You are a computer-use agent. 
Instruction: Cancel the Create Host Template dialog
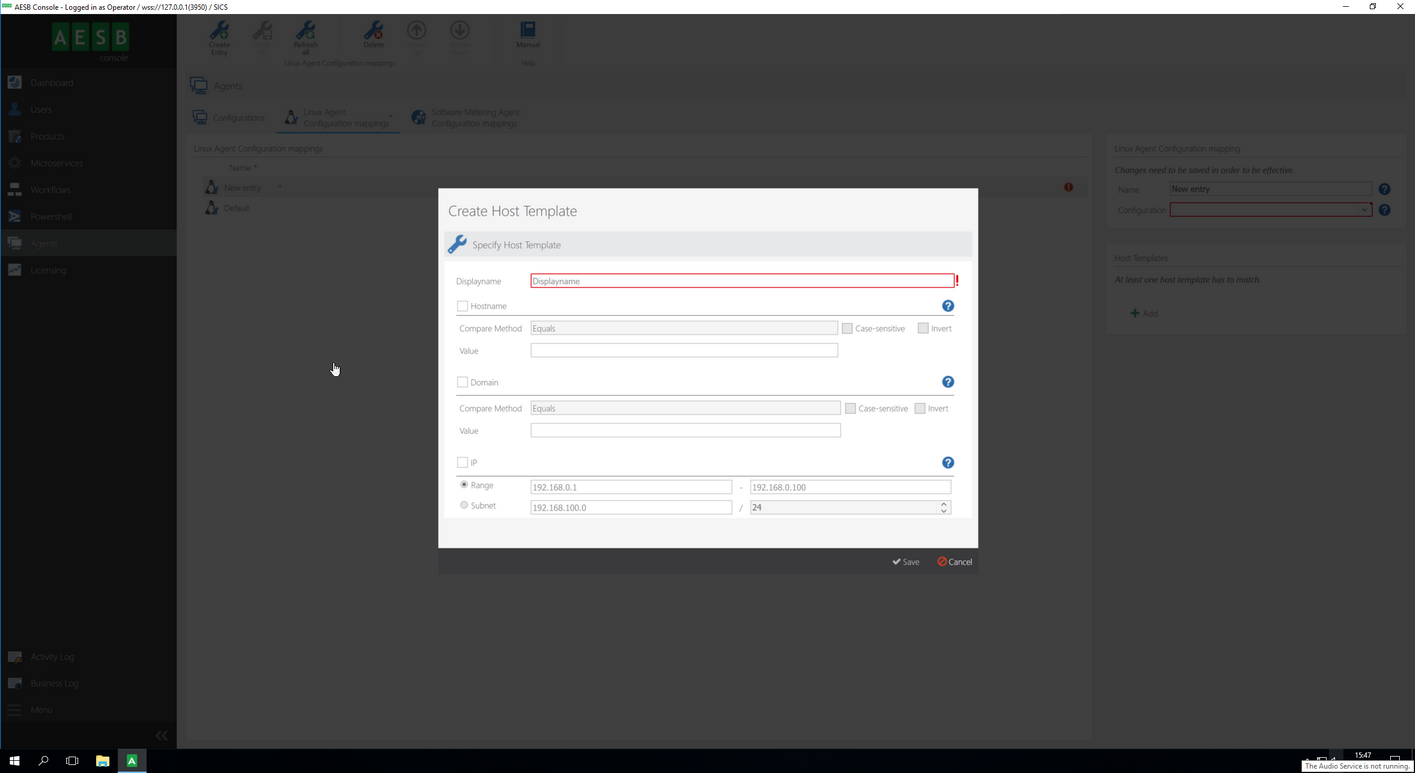click(955, 562)
